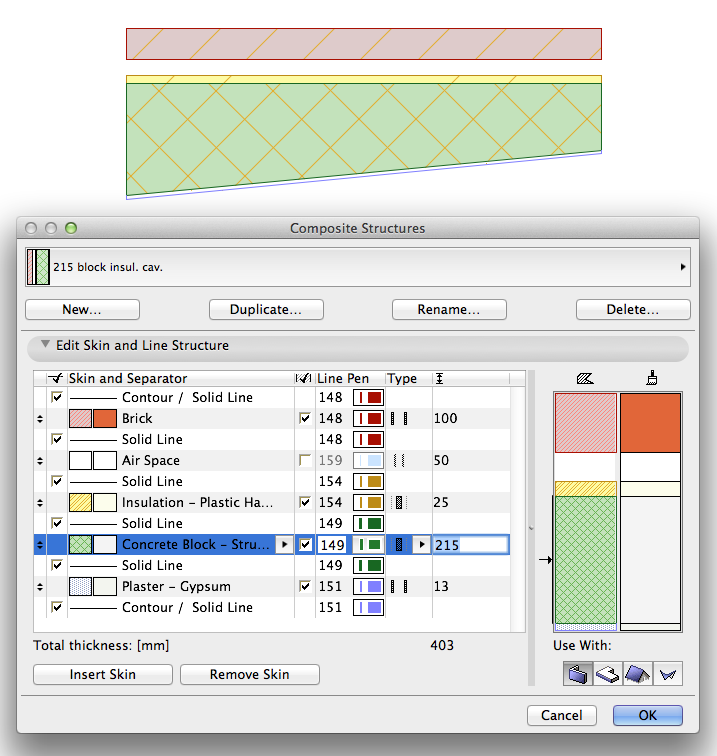The height and width of the screenshot is (756, 717).
Task: Click the Plaster - Gypsum skin type icon
Action: (399, 587)
